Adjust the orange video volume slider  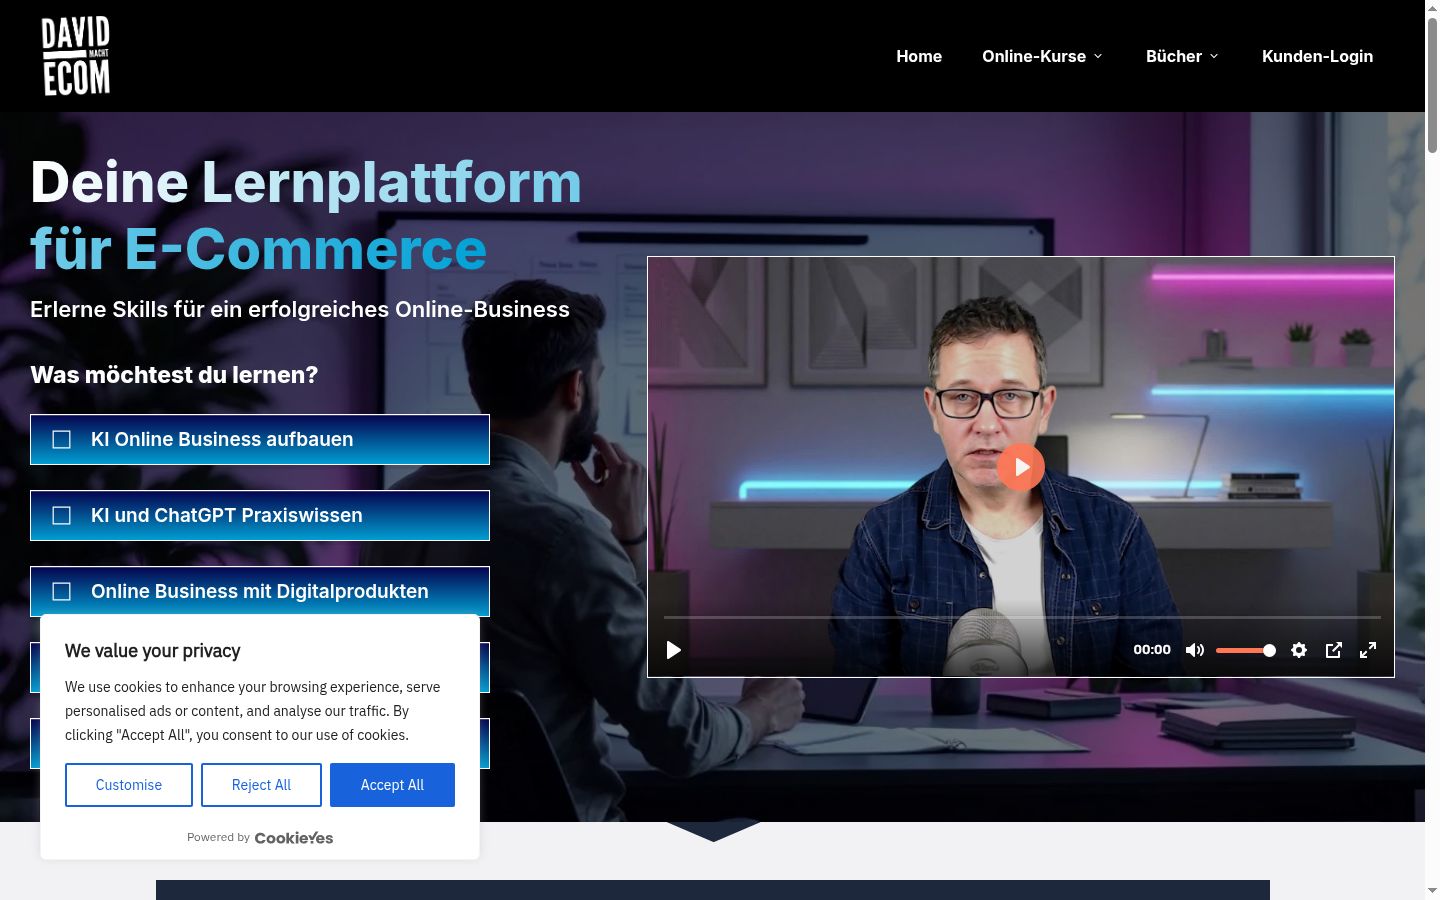click(1246, 650)
